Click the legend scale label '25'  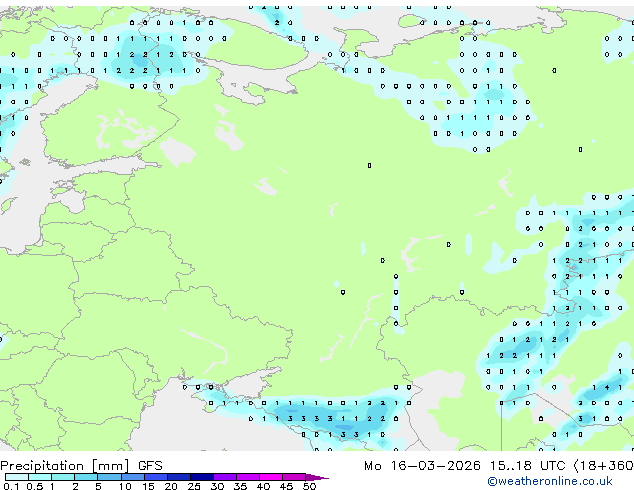[x=194, y=486]
